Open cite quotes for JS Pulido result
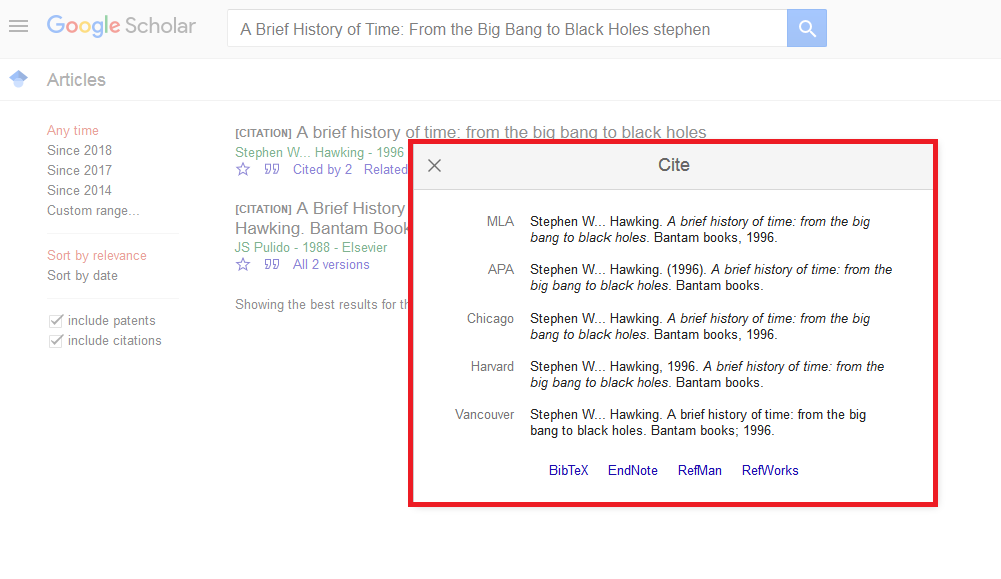The width and height of the screenshot is (1001, 579). [x=272, y=264]
